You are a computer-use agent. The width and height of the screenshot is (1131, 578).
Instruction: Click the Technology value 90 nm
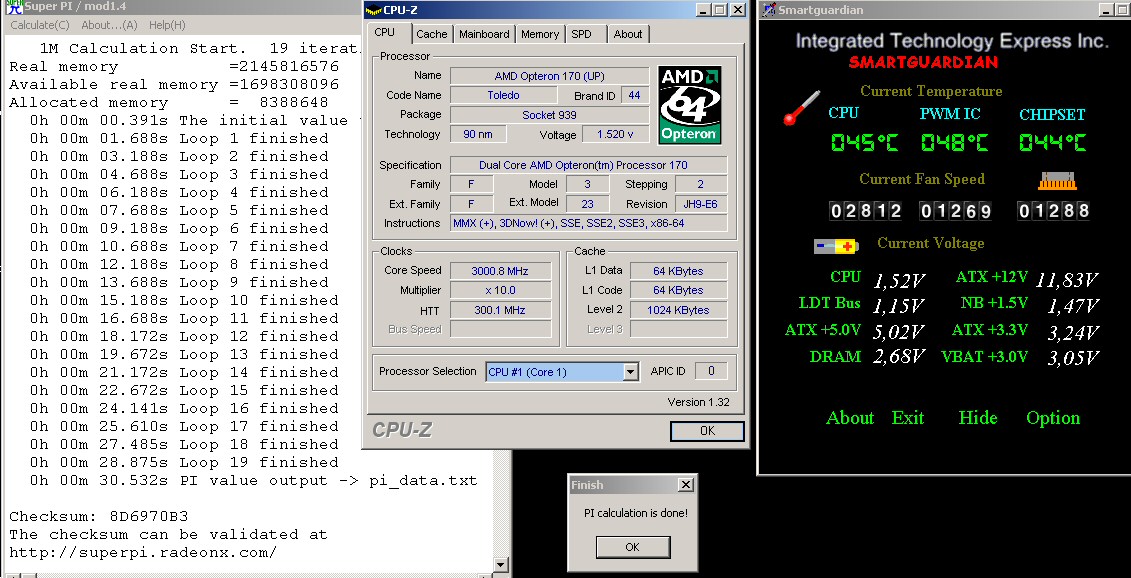tap(478, 134)
